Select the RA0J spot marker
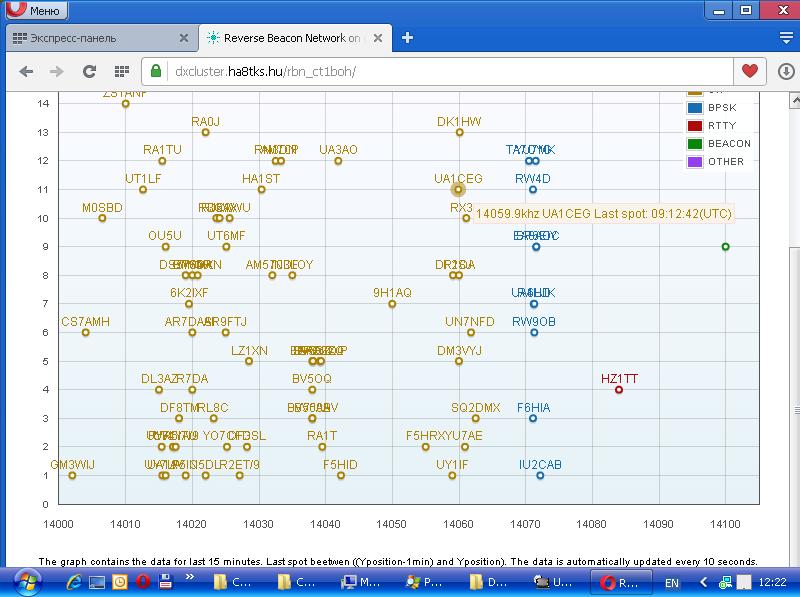 [205, 132]
